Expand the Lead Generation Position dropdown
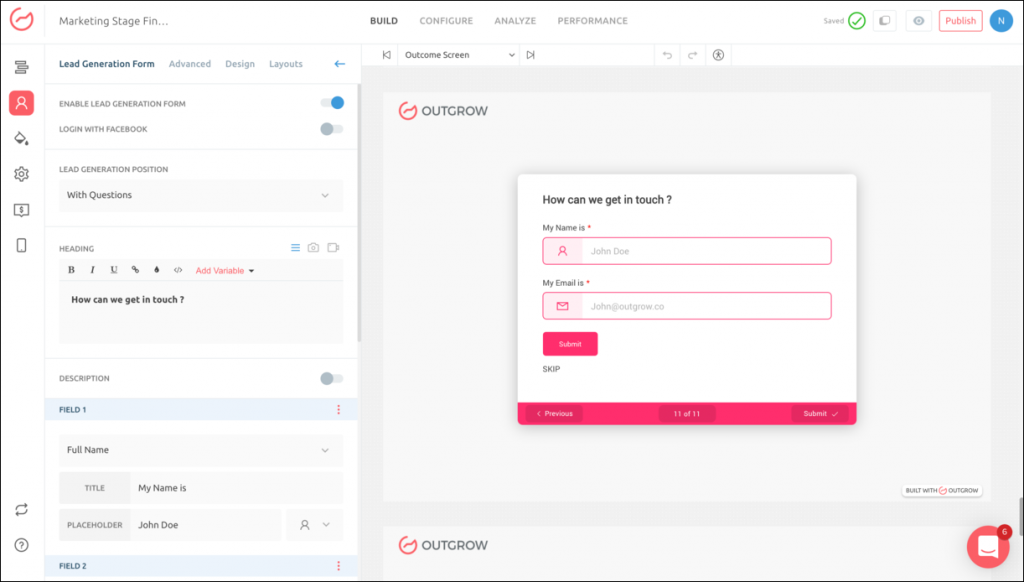Image resolution: width=1024 pixels, height=582 pixels. pos(200,196)
